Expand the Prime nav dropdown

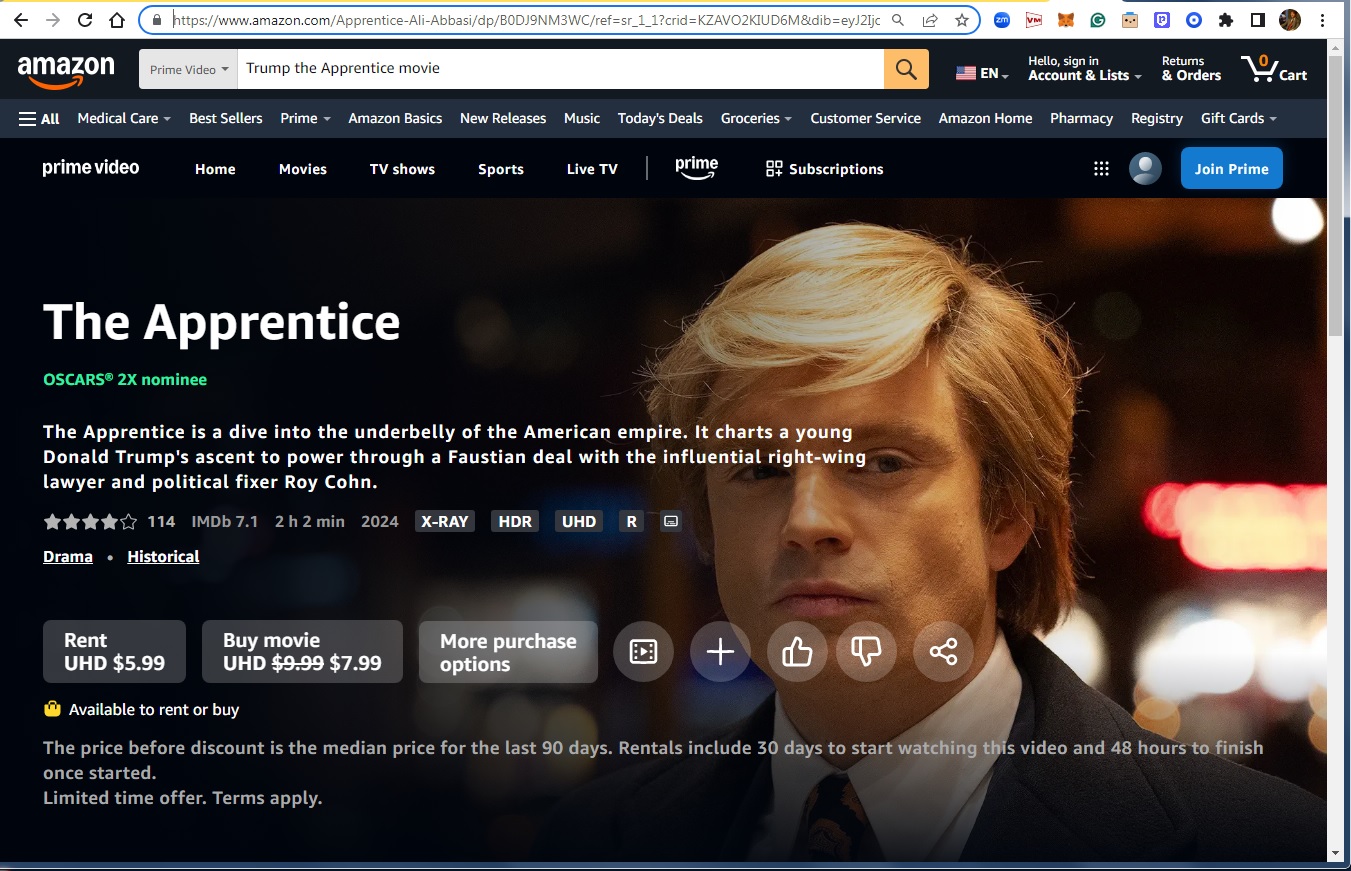click(305, 118)
